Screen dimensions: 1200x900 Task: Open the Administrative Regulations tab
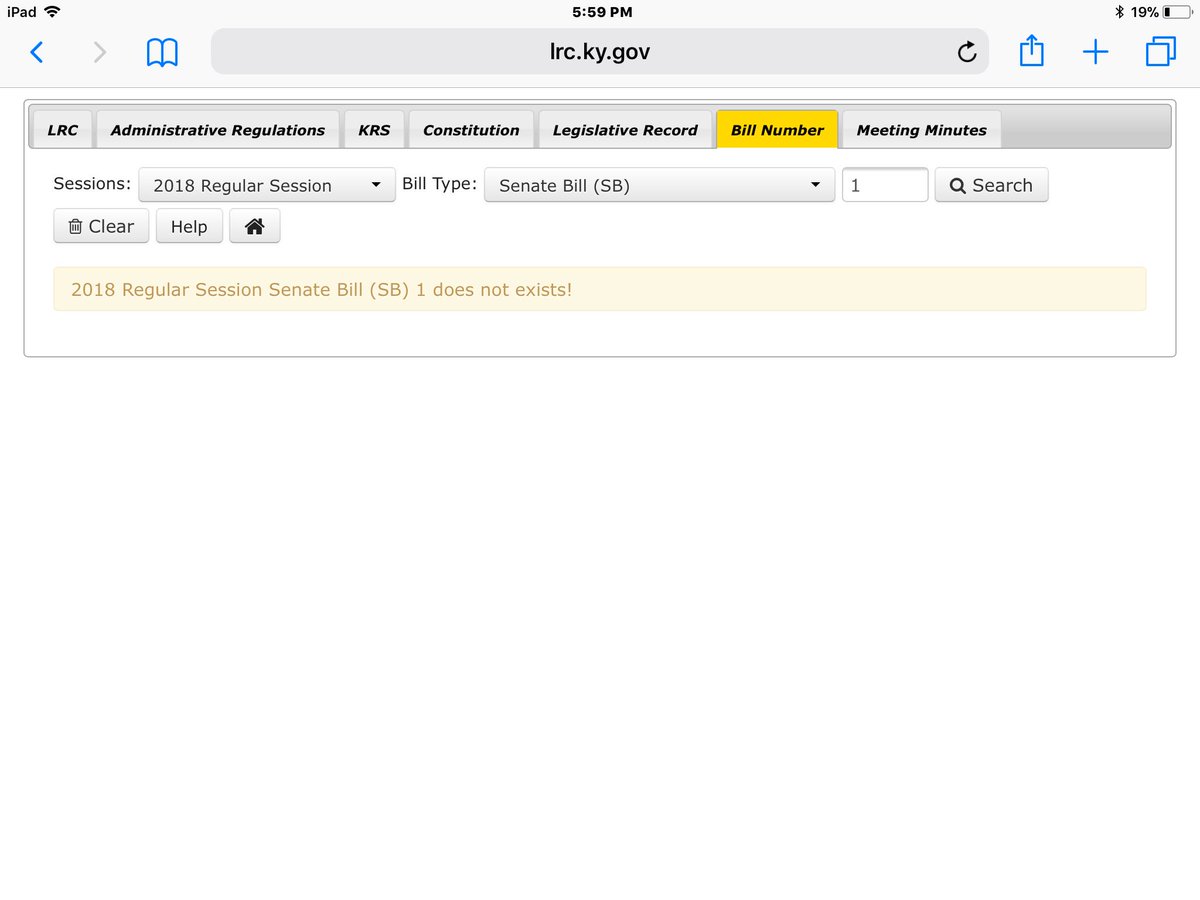click(218, 130)
